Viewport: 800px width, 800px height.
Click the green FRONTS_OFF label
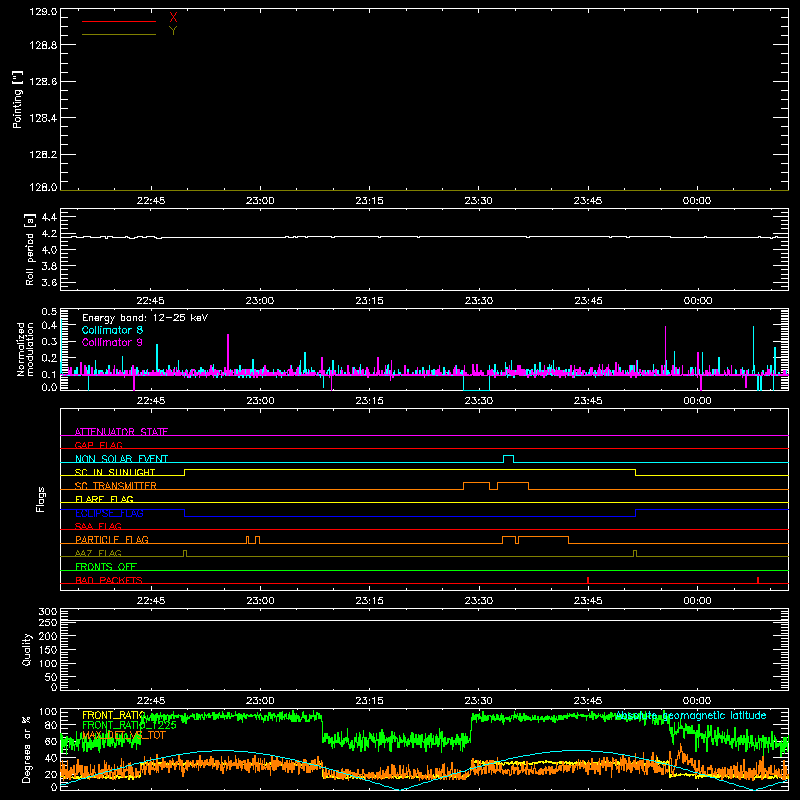point(106,567)
